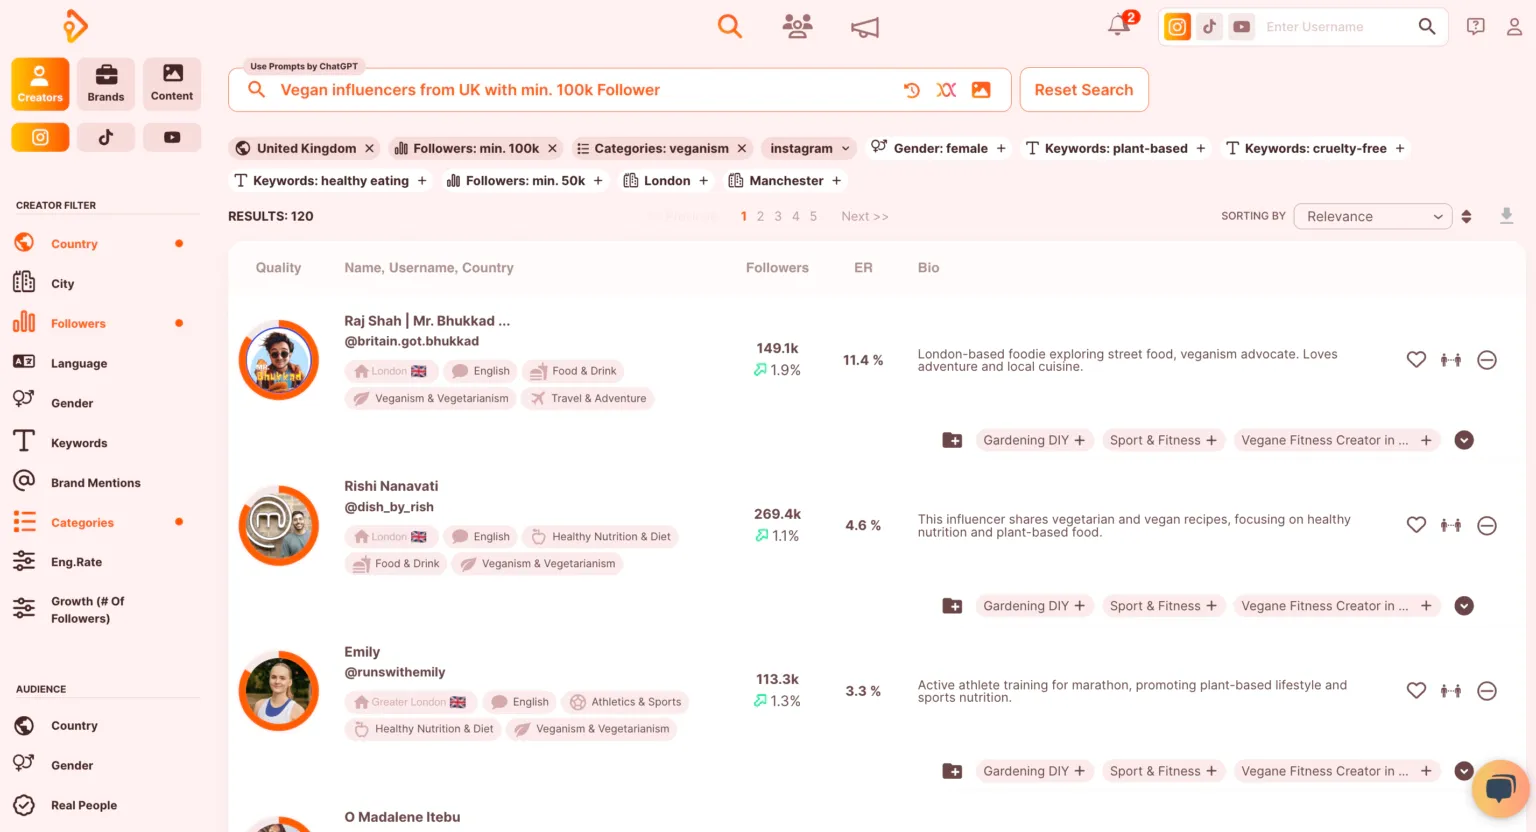This screenshot has height=832, width=1536.
Task: Favorite Emily with the heart icon
Action: pos(1416,690)
